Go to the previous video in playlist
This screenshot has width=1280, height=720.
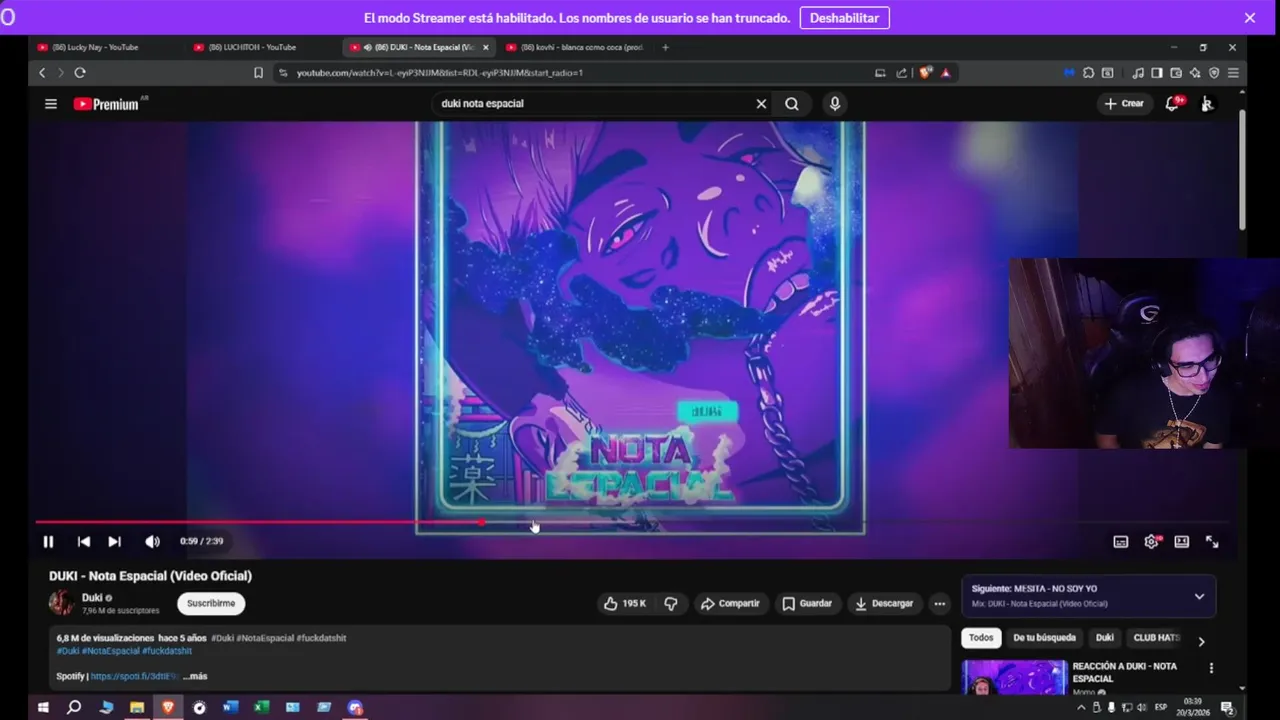[x=84, y=541]
